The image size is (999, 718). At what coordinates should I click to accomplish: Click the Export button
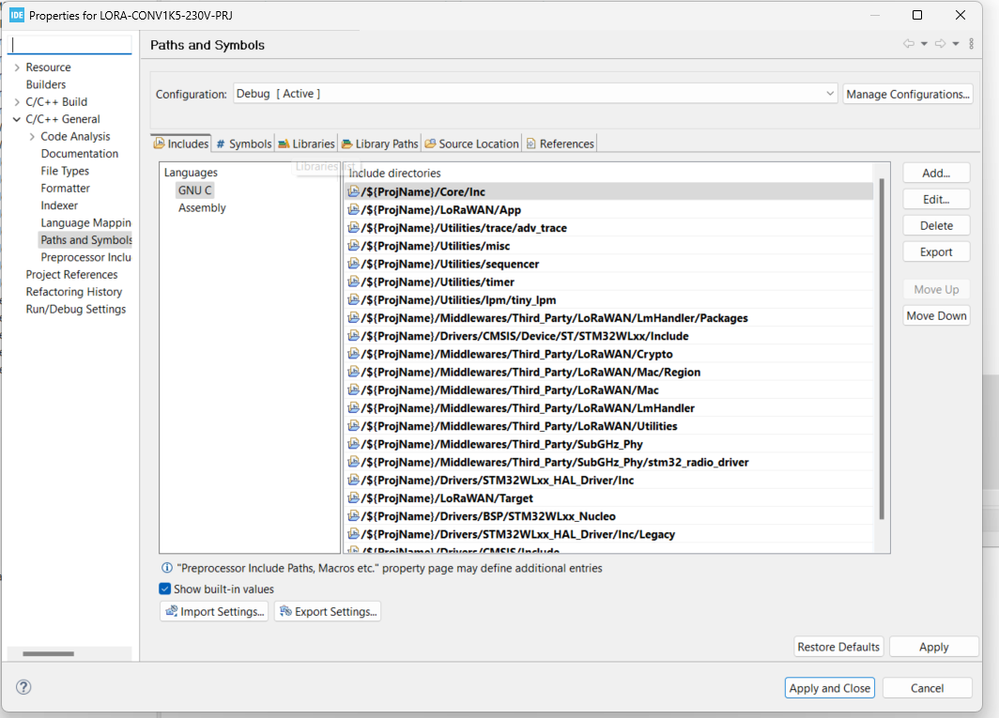936,252
